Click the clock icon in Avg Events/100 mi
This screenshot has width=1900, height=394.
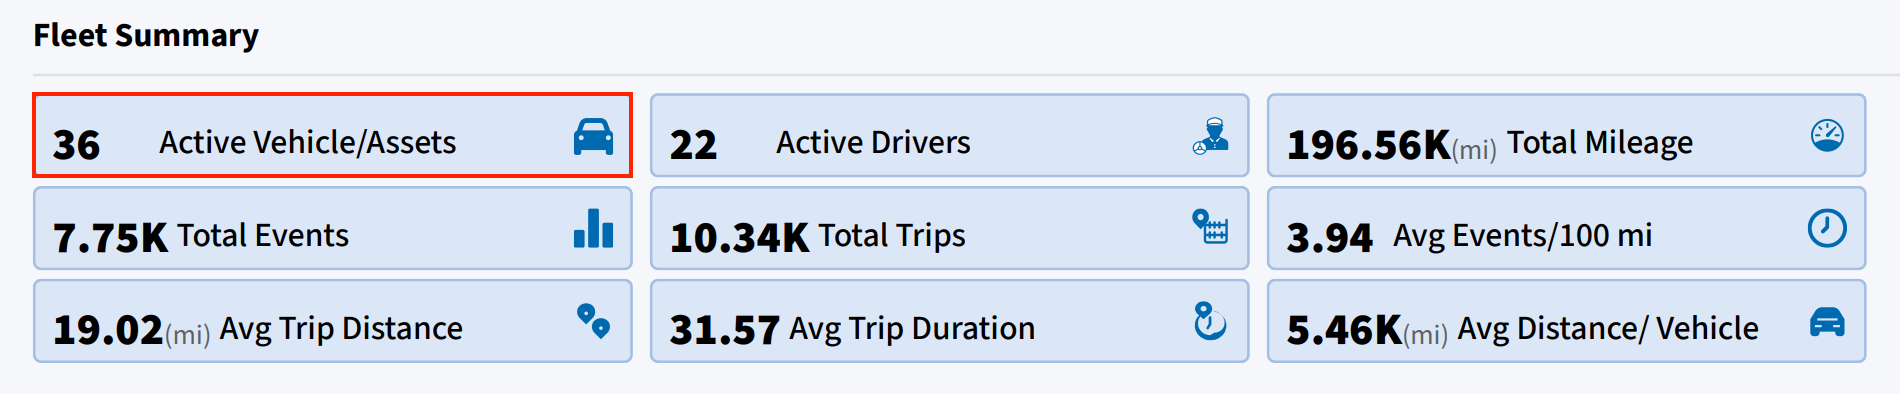pyautogui.click(x=1827, y=228)
